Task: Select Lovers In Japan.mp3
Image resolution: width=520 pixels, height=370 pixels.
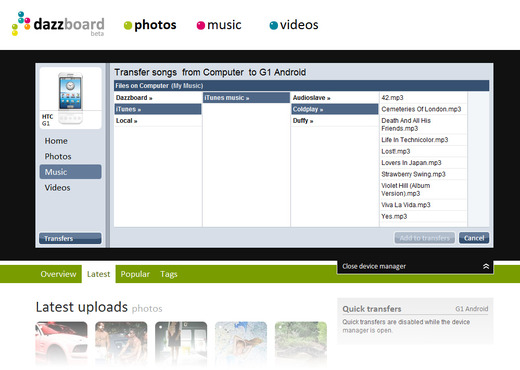Action: (423, 163)
